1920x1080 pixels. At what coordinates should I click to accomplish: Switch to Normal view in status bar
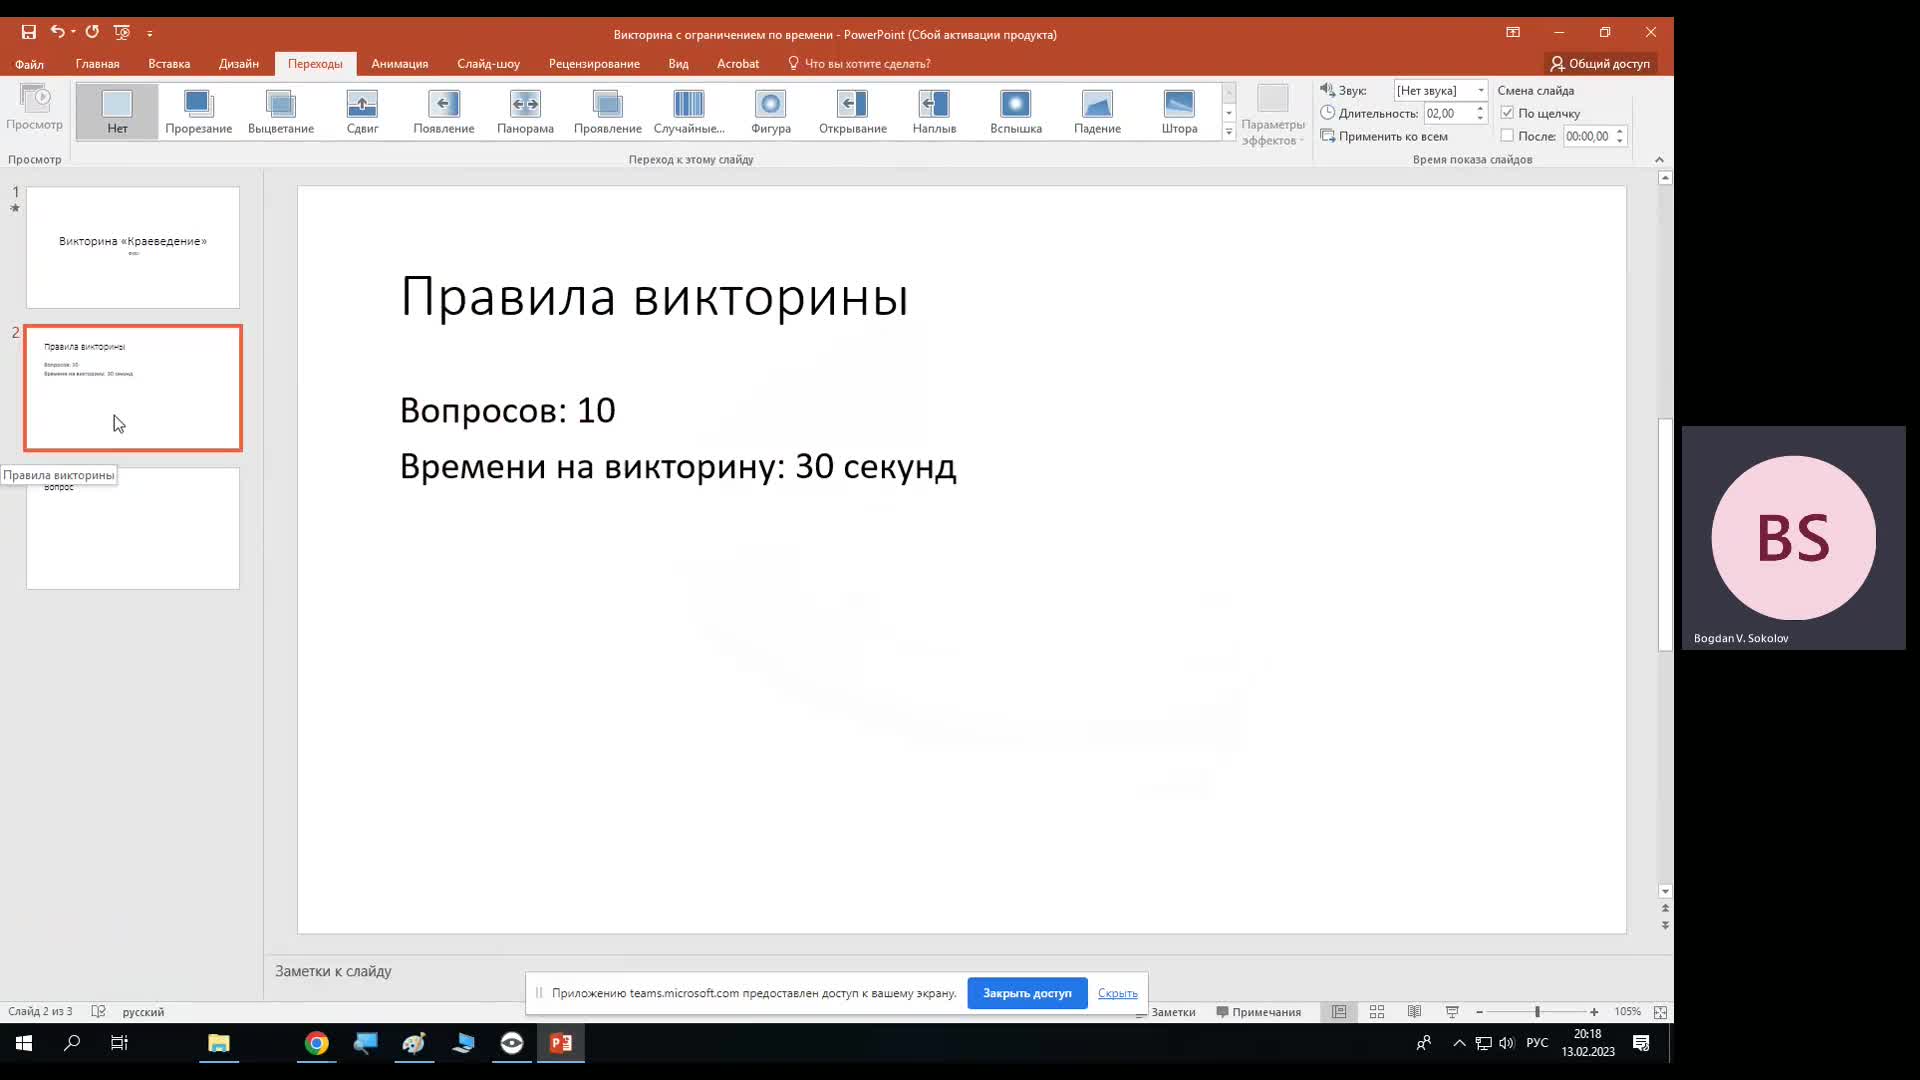tap(1339, 1012)
